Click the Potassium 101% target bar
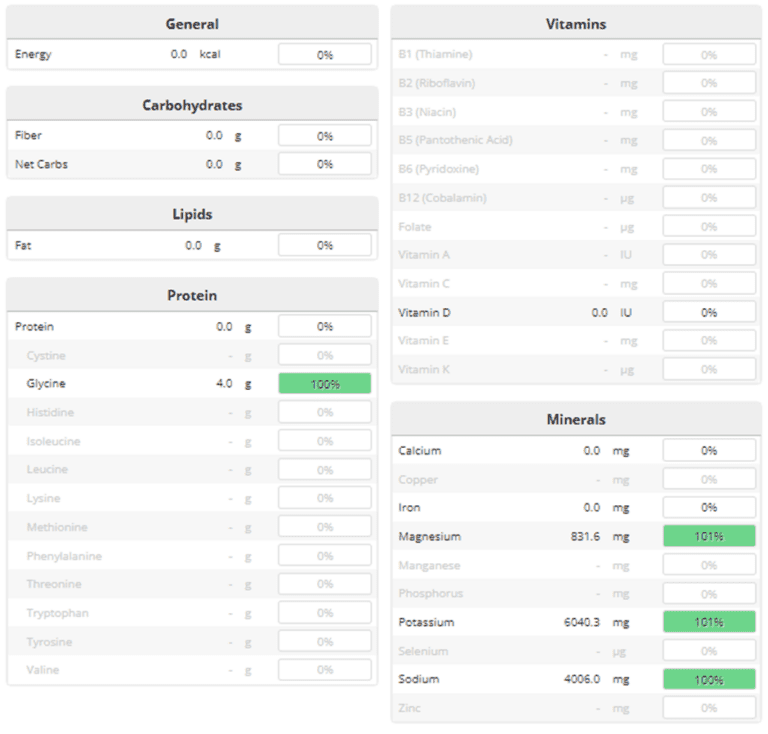This screenshot has height=734, width=768. click(x=709, y=623)
